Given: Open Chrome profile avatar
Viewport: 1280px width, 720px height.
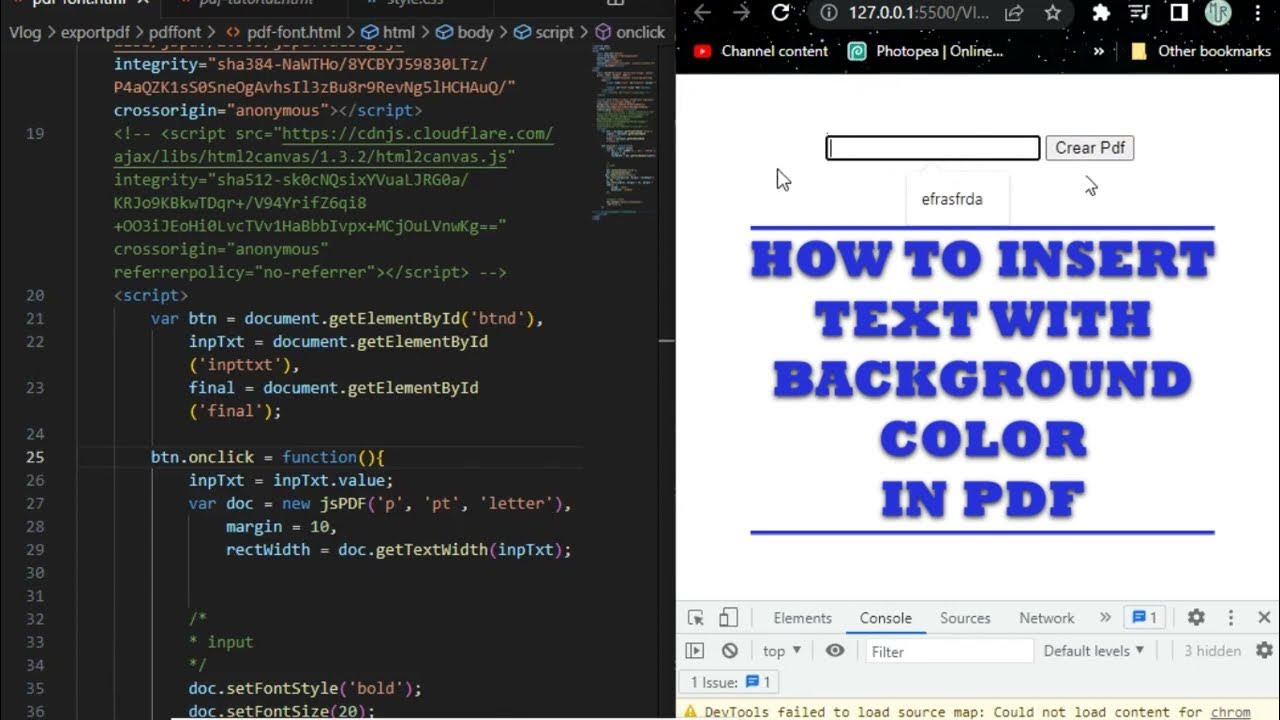Looking at the screenshot, I should [x=1217, y=13].
